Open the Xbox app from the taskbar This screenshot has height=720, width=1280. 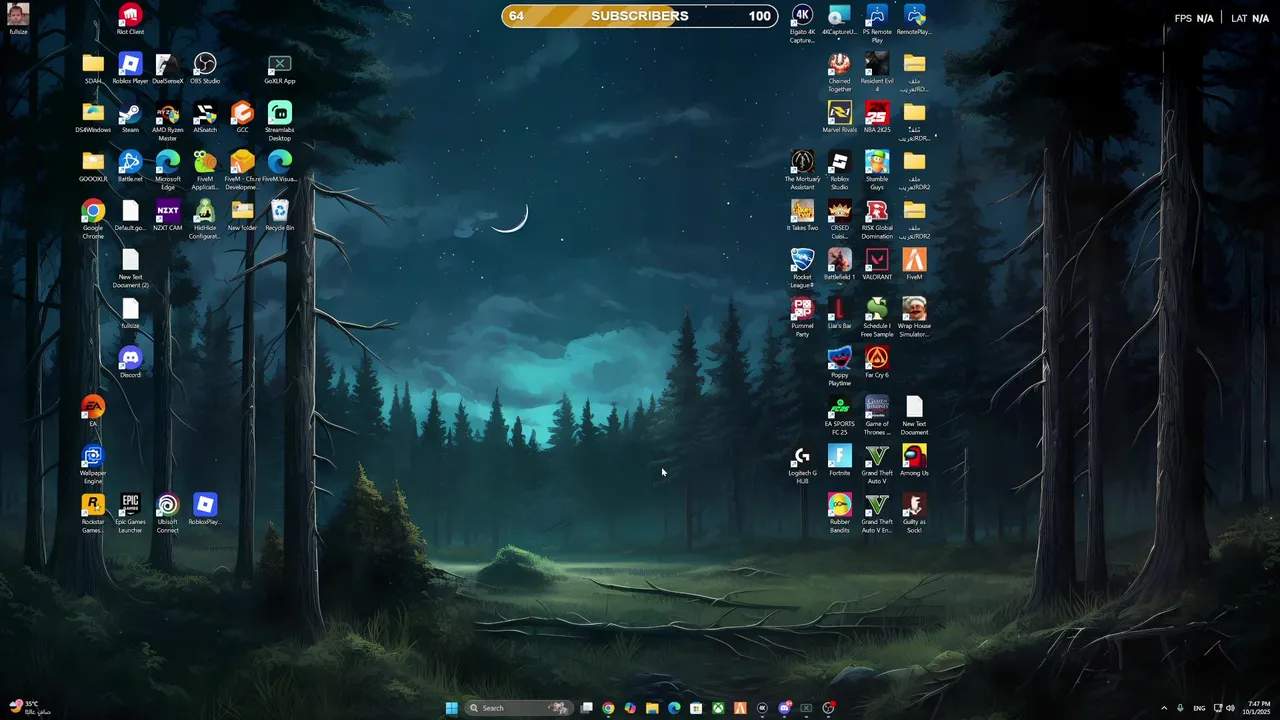(x=718, y=708)
